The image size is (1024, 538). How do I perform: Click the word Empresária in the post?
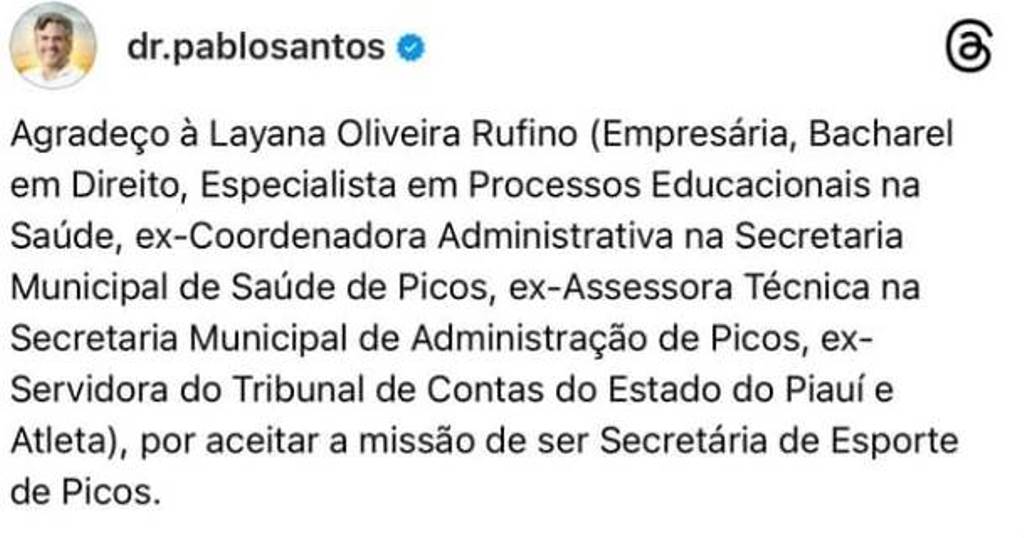click(699, 135)
